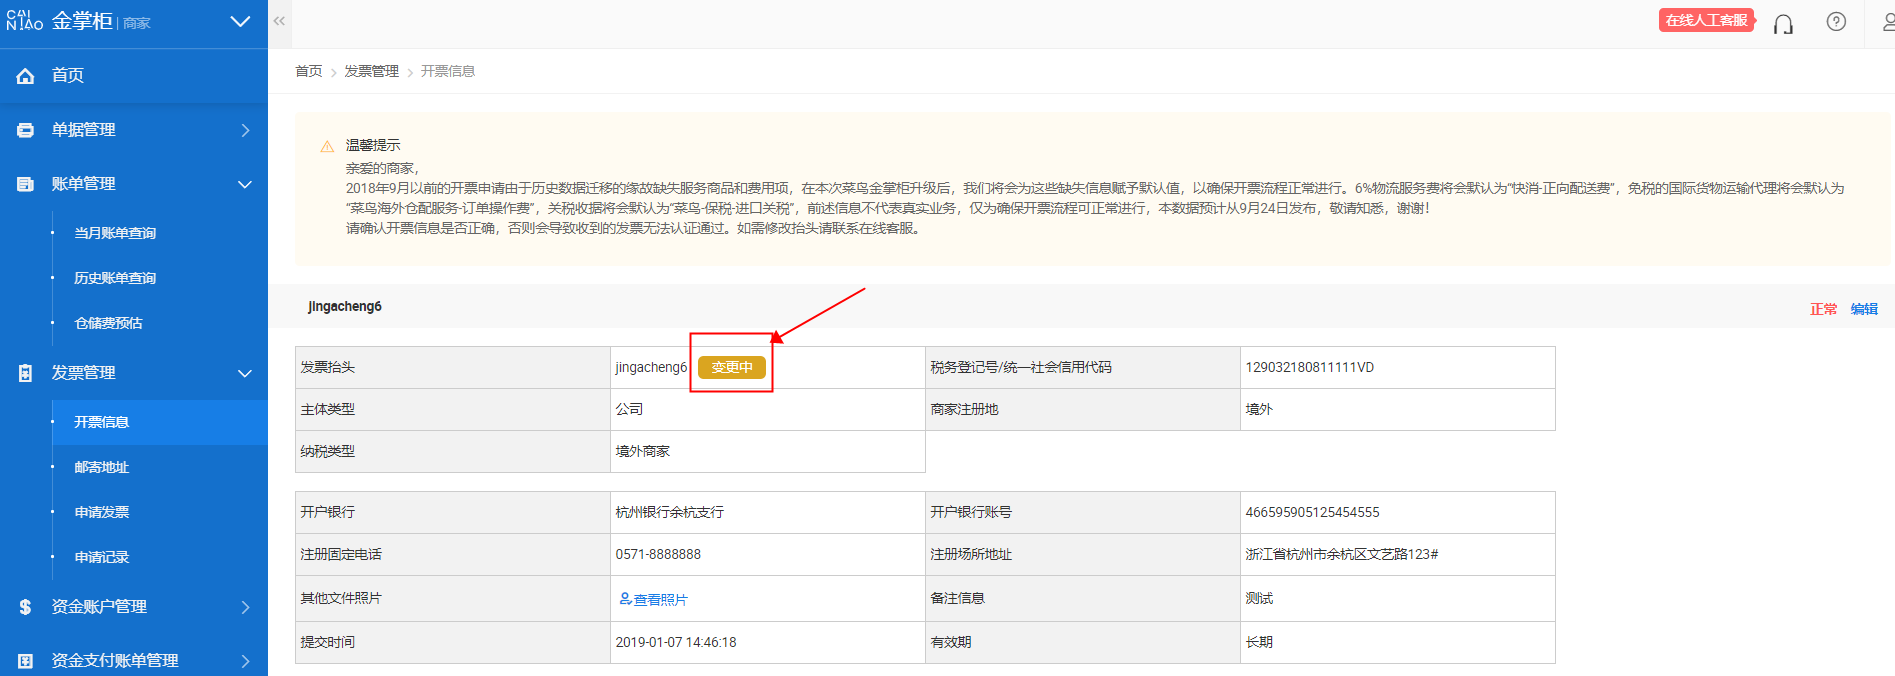Screen dimensions: 1895x676
Task: Click the 首页 breadcrumb link
Action: pyautogui.click(x=309, y=71)
